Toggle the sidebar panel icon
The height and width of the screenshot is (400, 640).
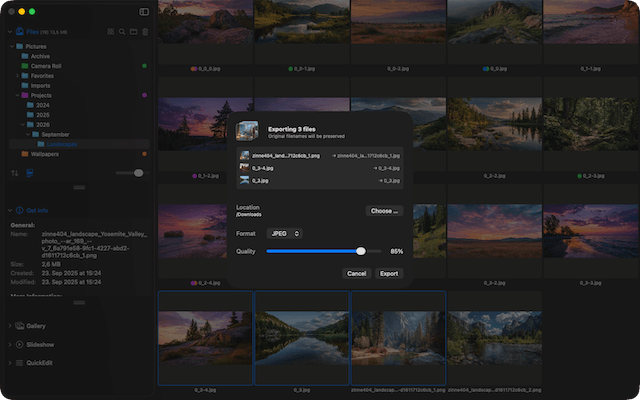pyautogui.click(x=144, y=12)
